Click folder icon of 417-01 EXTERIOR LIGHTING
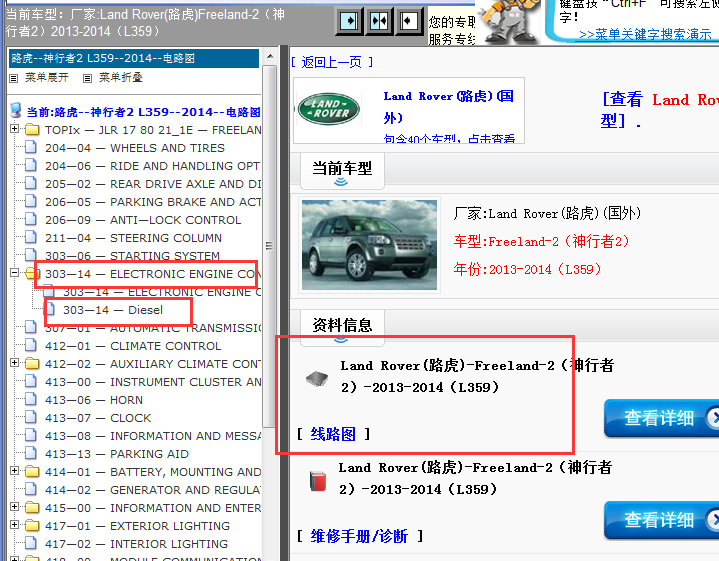This screenshot has width=719, height=561. [x=32, y=525]
